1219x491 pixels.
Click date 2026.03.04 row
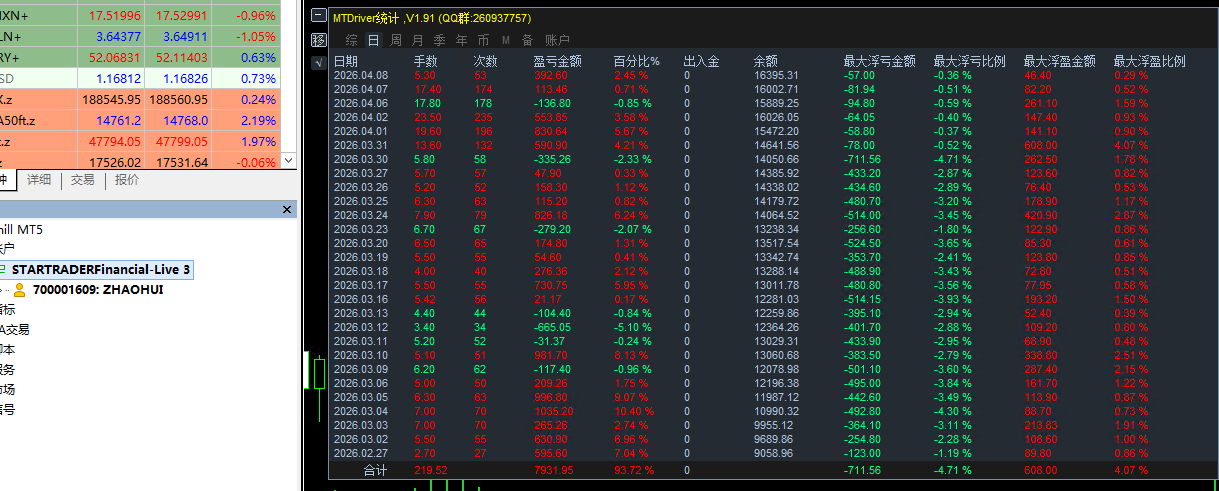point(362,411)
